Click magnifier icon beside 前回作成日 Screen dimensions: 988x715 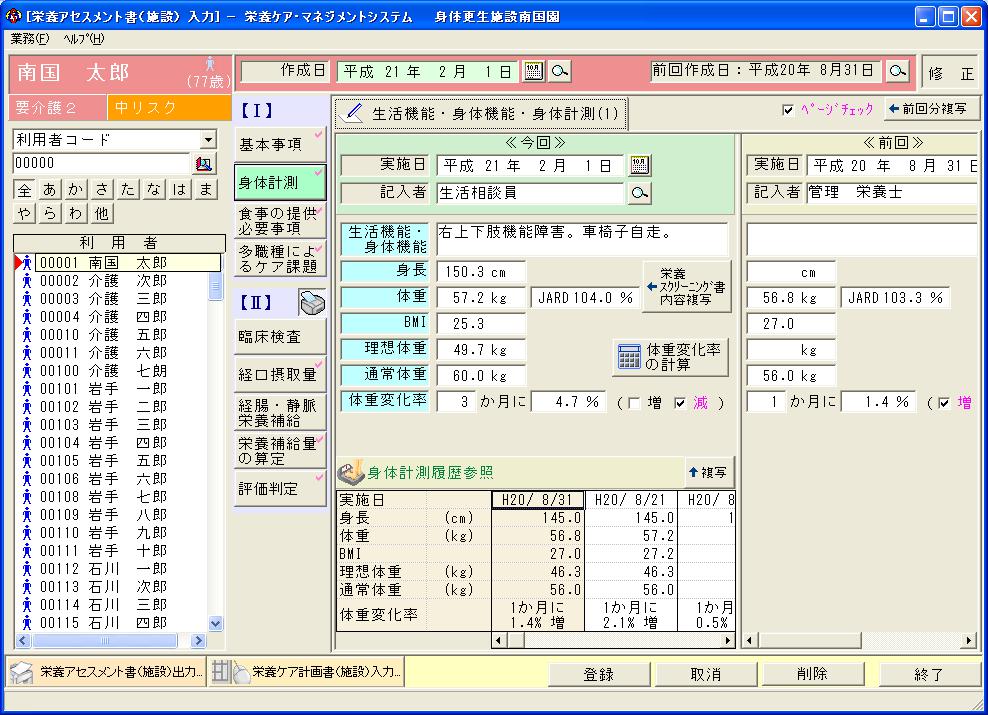click(x=898, y=71)
